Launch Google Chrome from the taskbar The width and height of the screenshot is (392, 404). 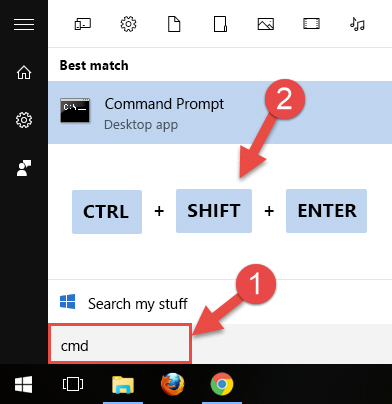[x=222, y=384]
